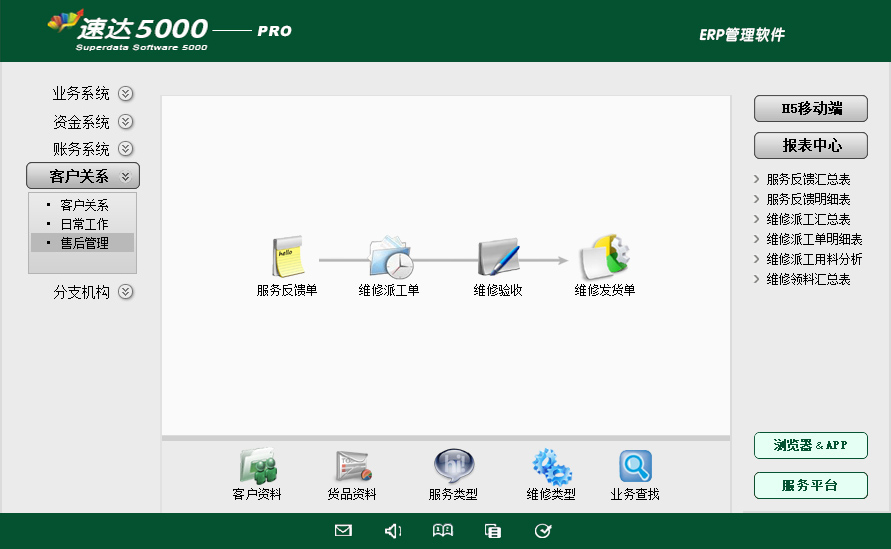The width and height of the screenshot is (891, 549).
Task: Collapse the 客户关系 section chevron
Action: (x=126, y=177)
